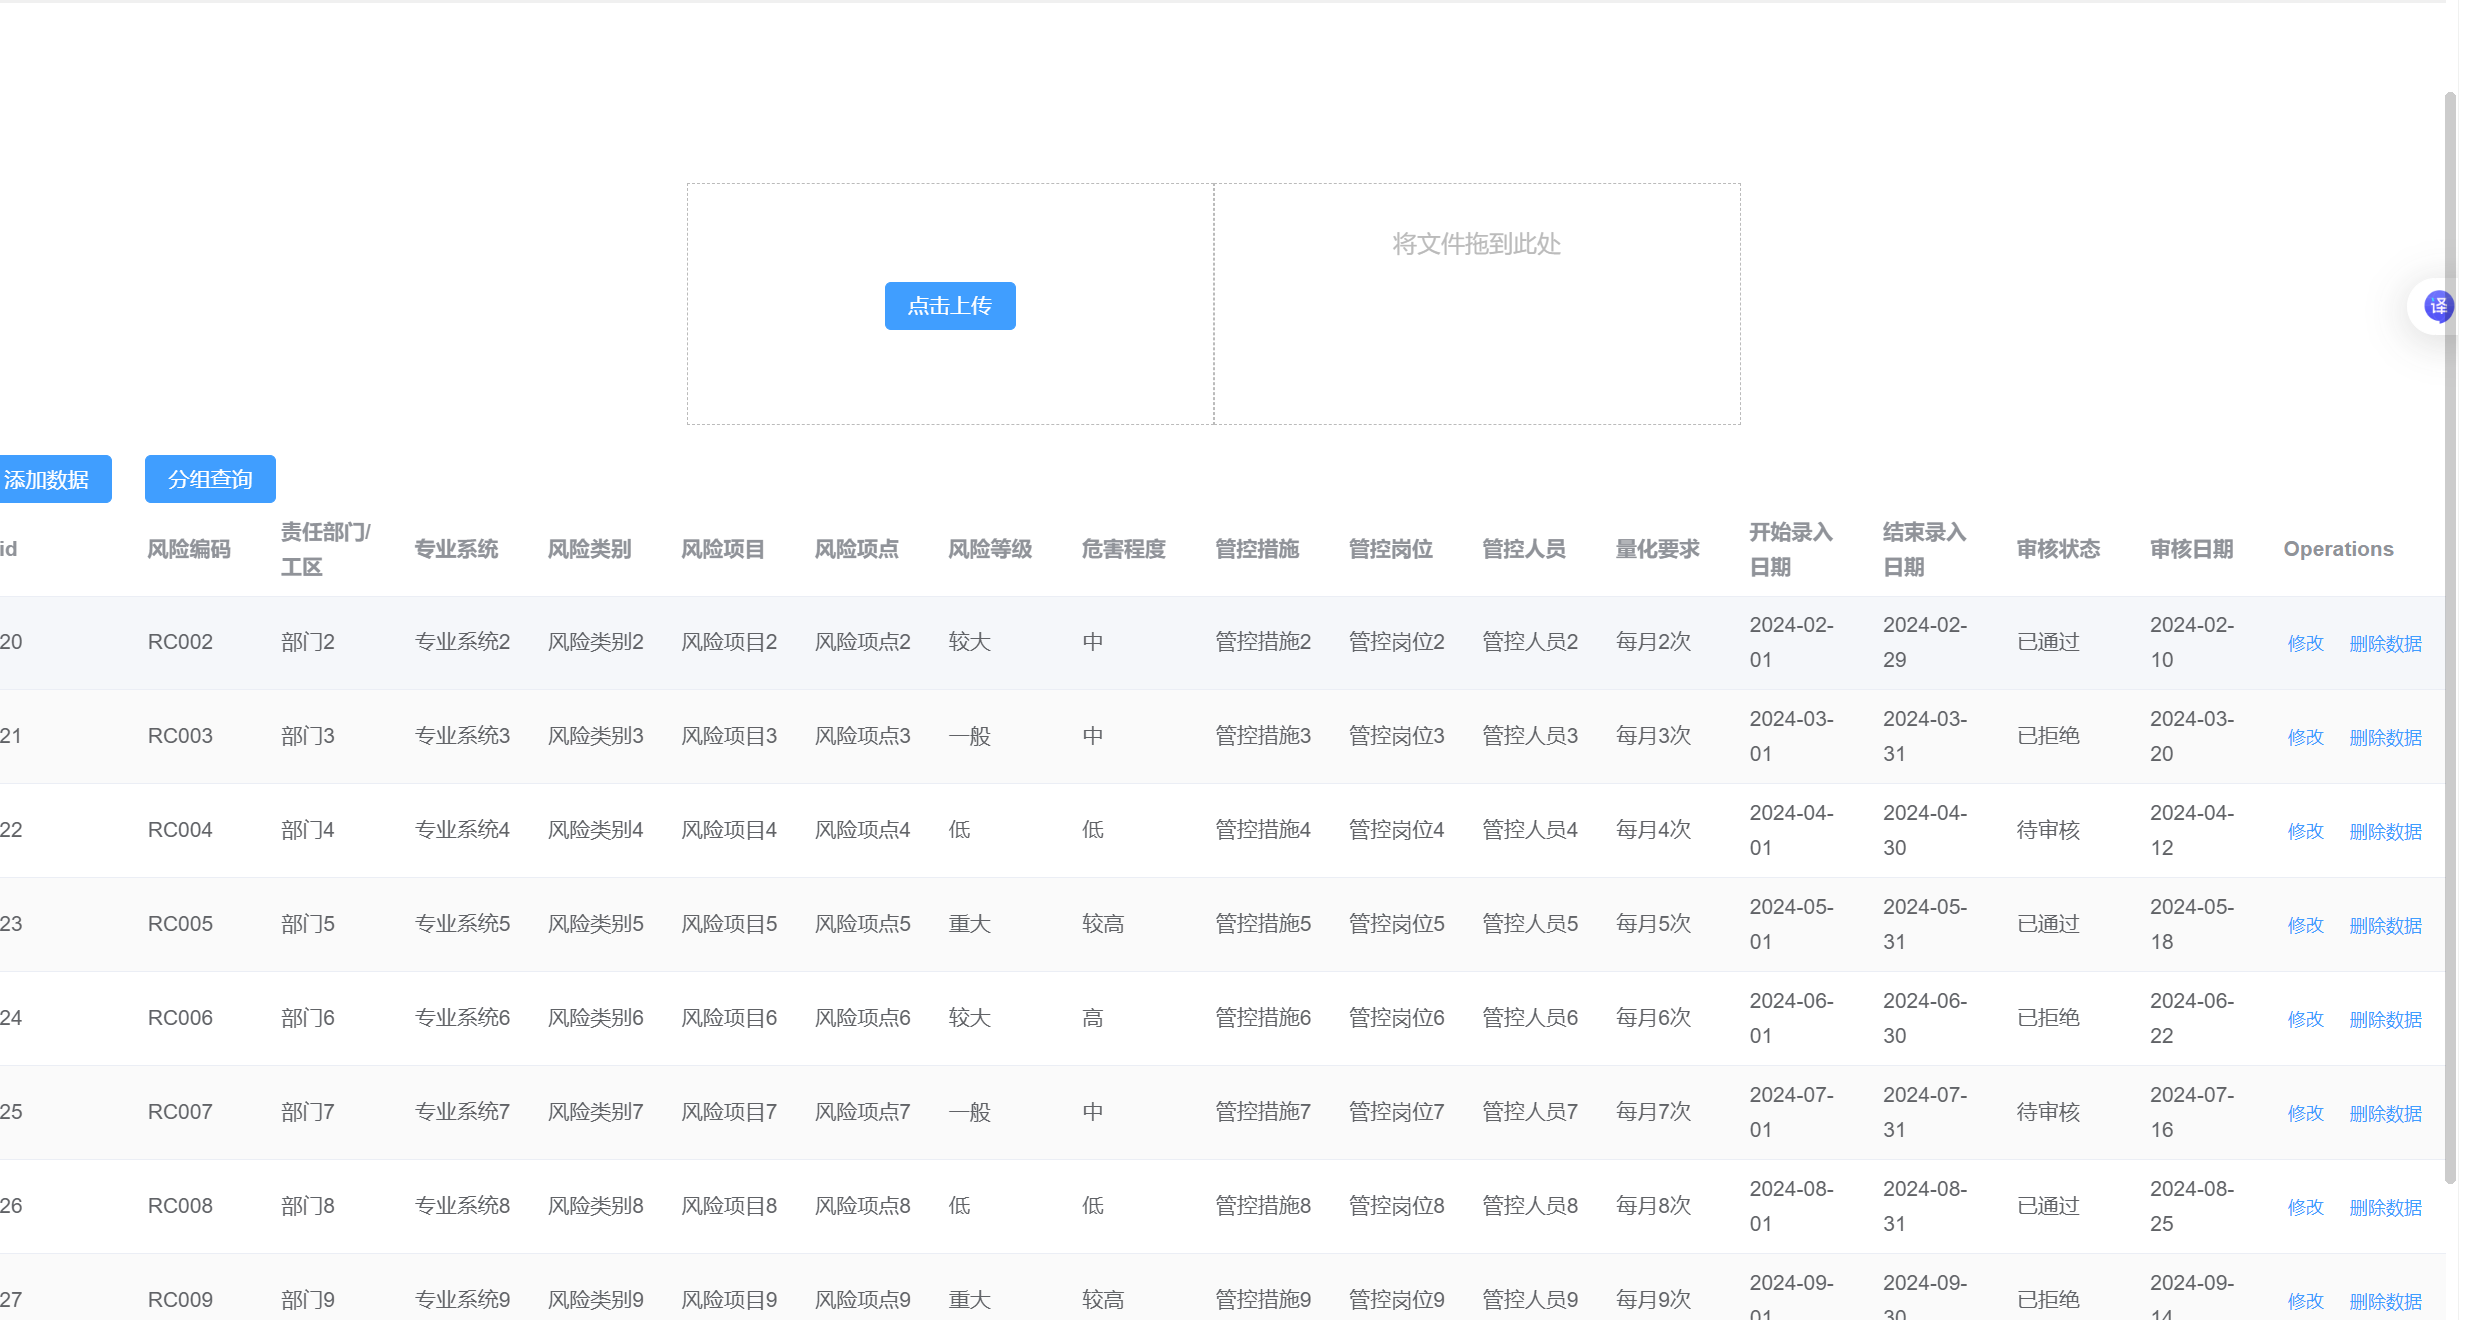Click the 添加数据 button
Image resolution: width=2465 pixels, height=1320 pixels.
click(50, 479)
